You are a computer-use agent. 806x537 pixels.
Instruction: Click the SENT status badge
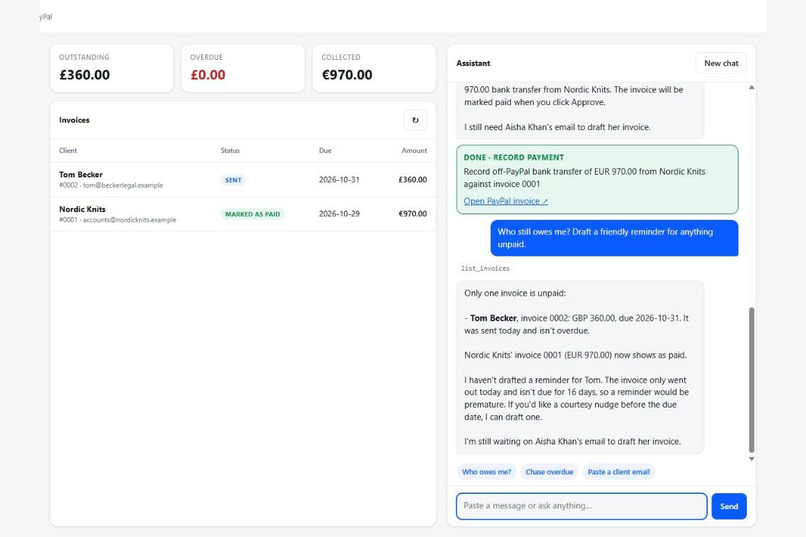point(233,180)
